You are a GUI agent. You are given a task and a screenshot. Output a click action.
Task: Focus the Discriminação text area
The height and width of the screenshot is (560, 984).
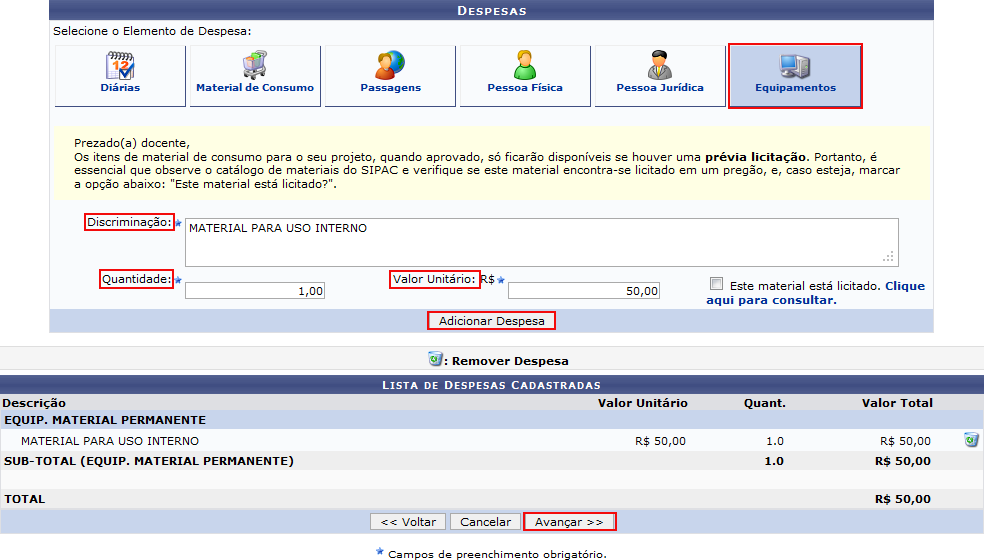(x=540, y=242)
